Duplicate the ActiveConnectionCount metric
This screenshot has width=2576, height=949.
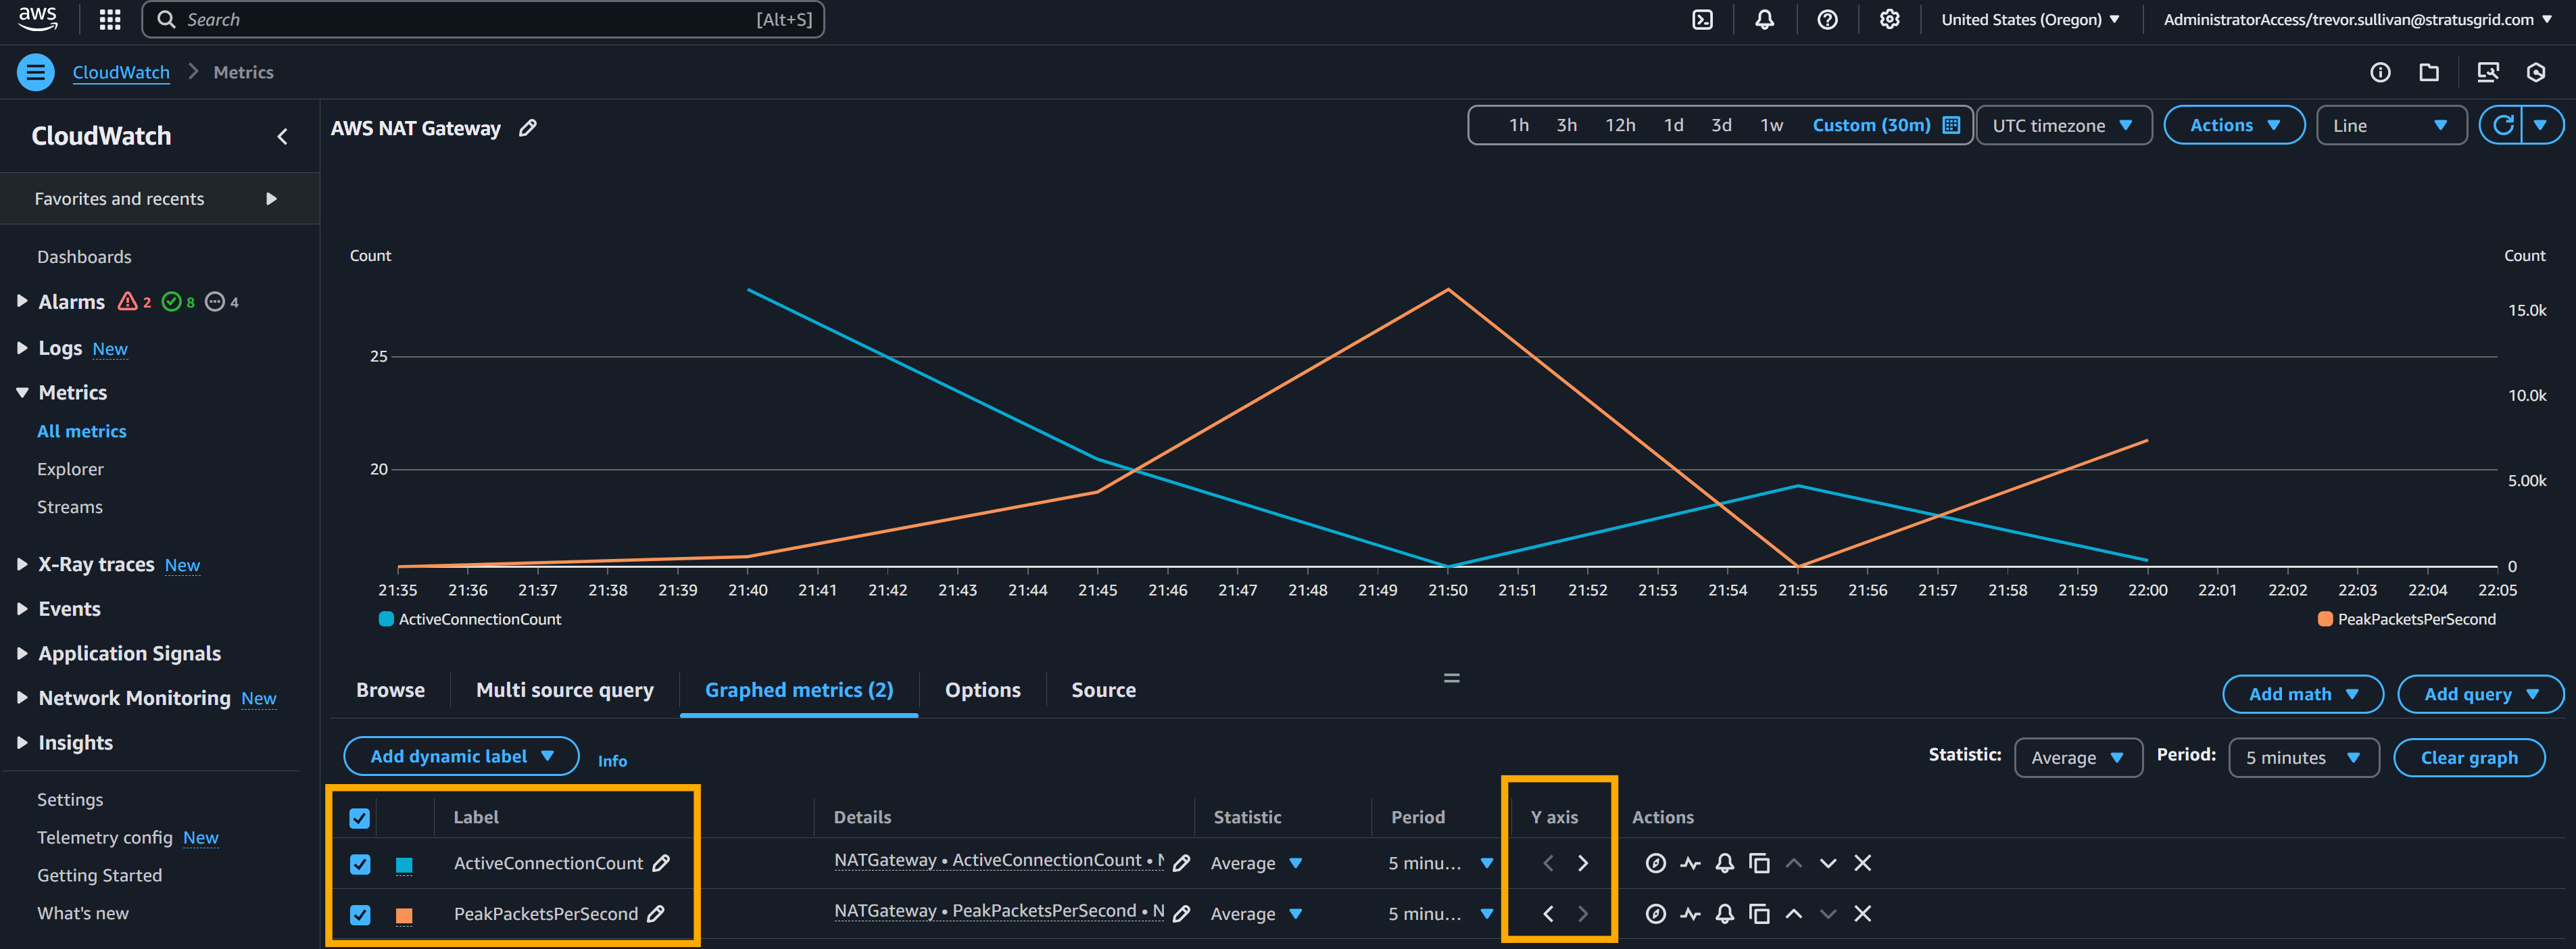[x=1759, y=863]
